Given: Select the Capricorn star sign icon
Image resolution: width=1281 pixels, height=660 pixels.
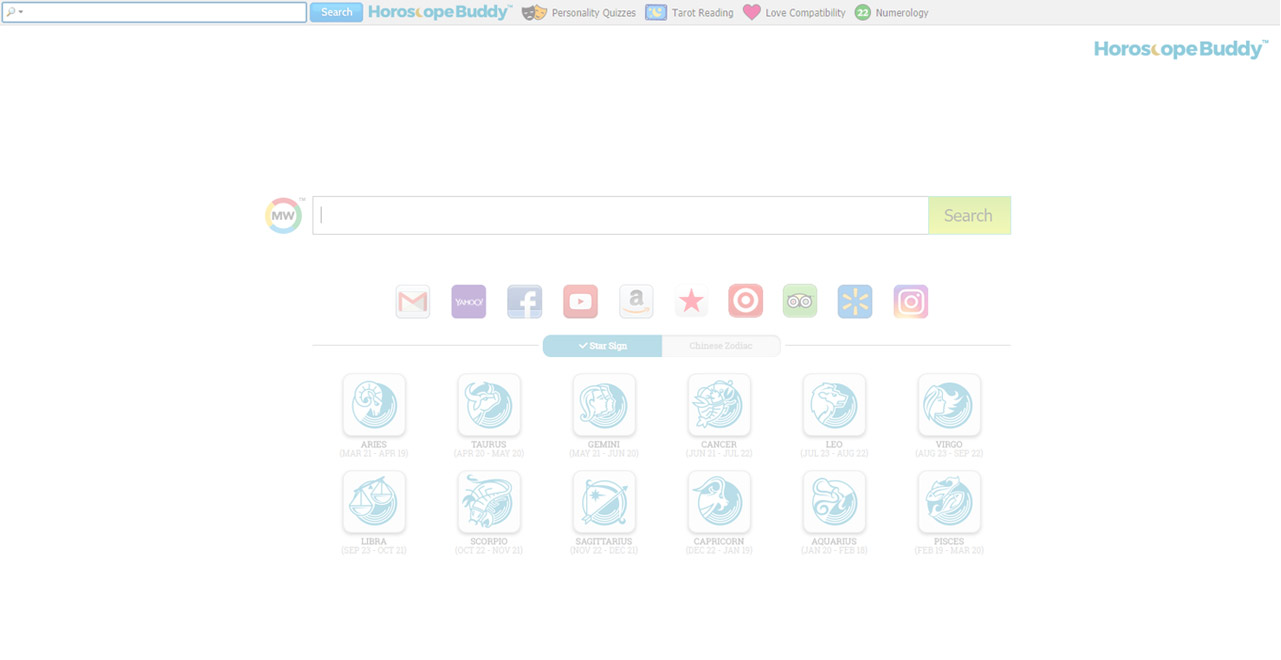Looking at the screenshot, I should [x=719, y=502].
